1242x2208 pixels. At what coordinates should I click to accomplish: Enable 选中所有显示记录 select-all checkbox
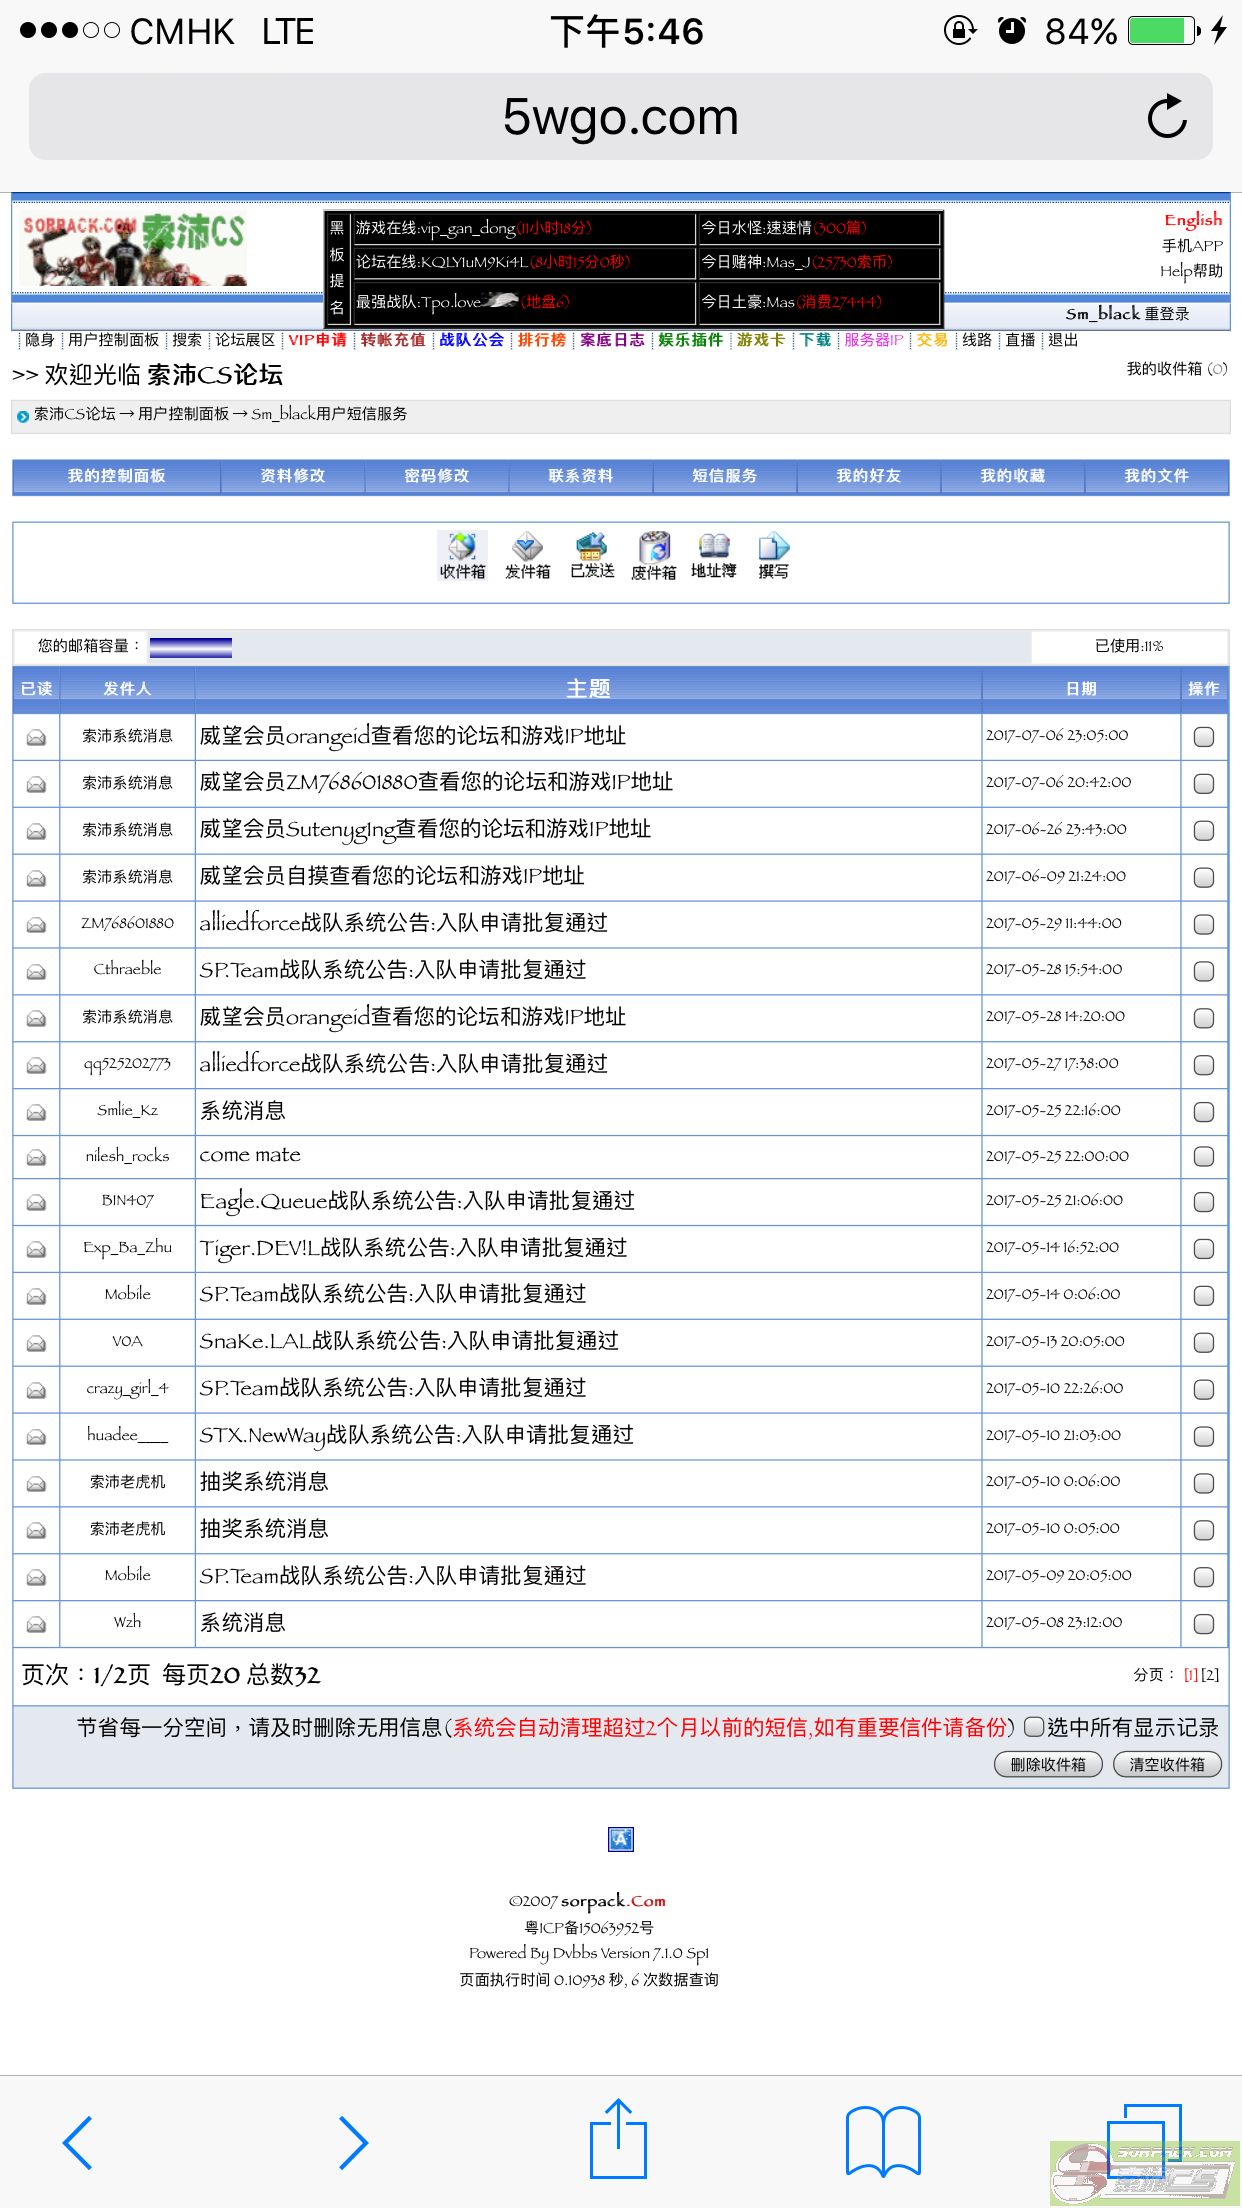point(1035,1727)
